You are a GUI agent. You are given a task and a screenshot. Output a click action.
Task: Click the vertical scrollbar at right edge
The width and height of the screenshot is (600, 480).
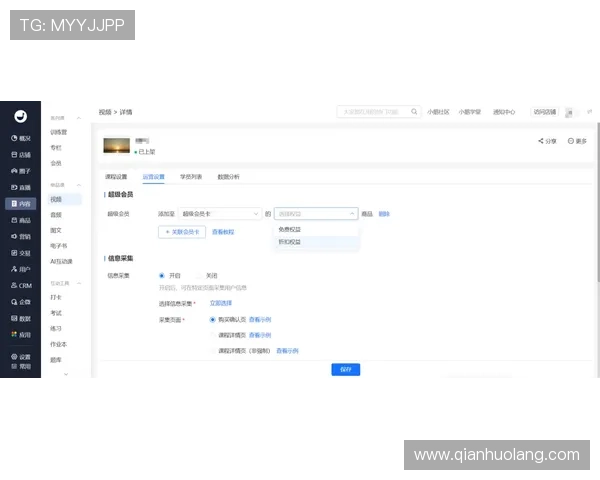(x=598, y=203)
